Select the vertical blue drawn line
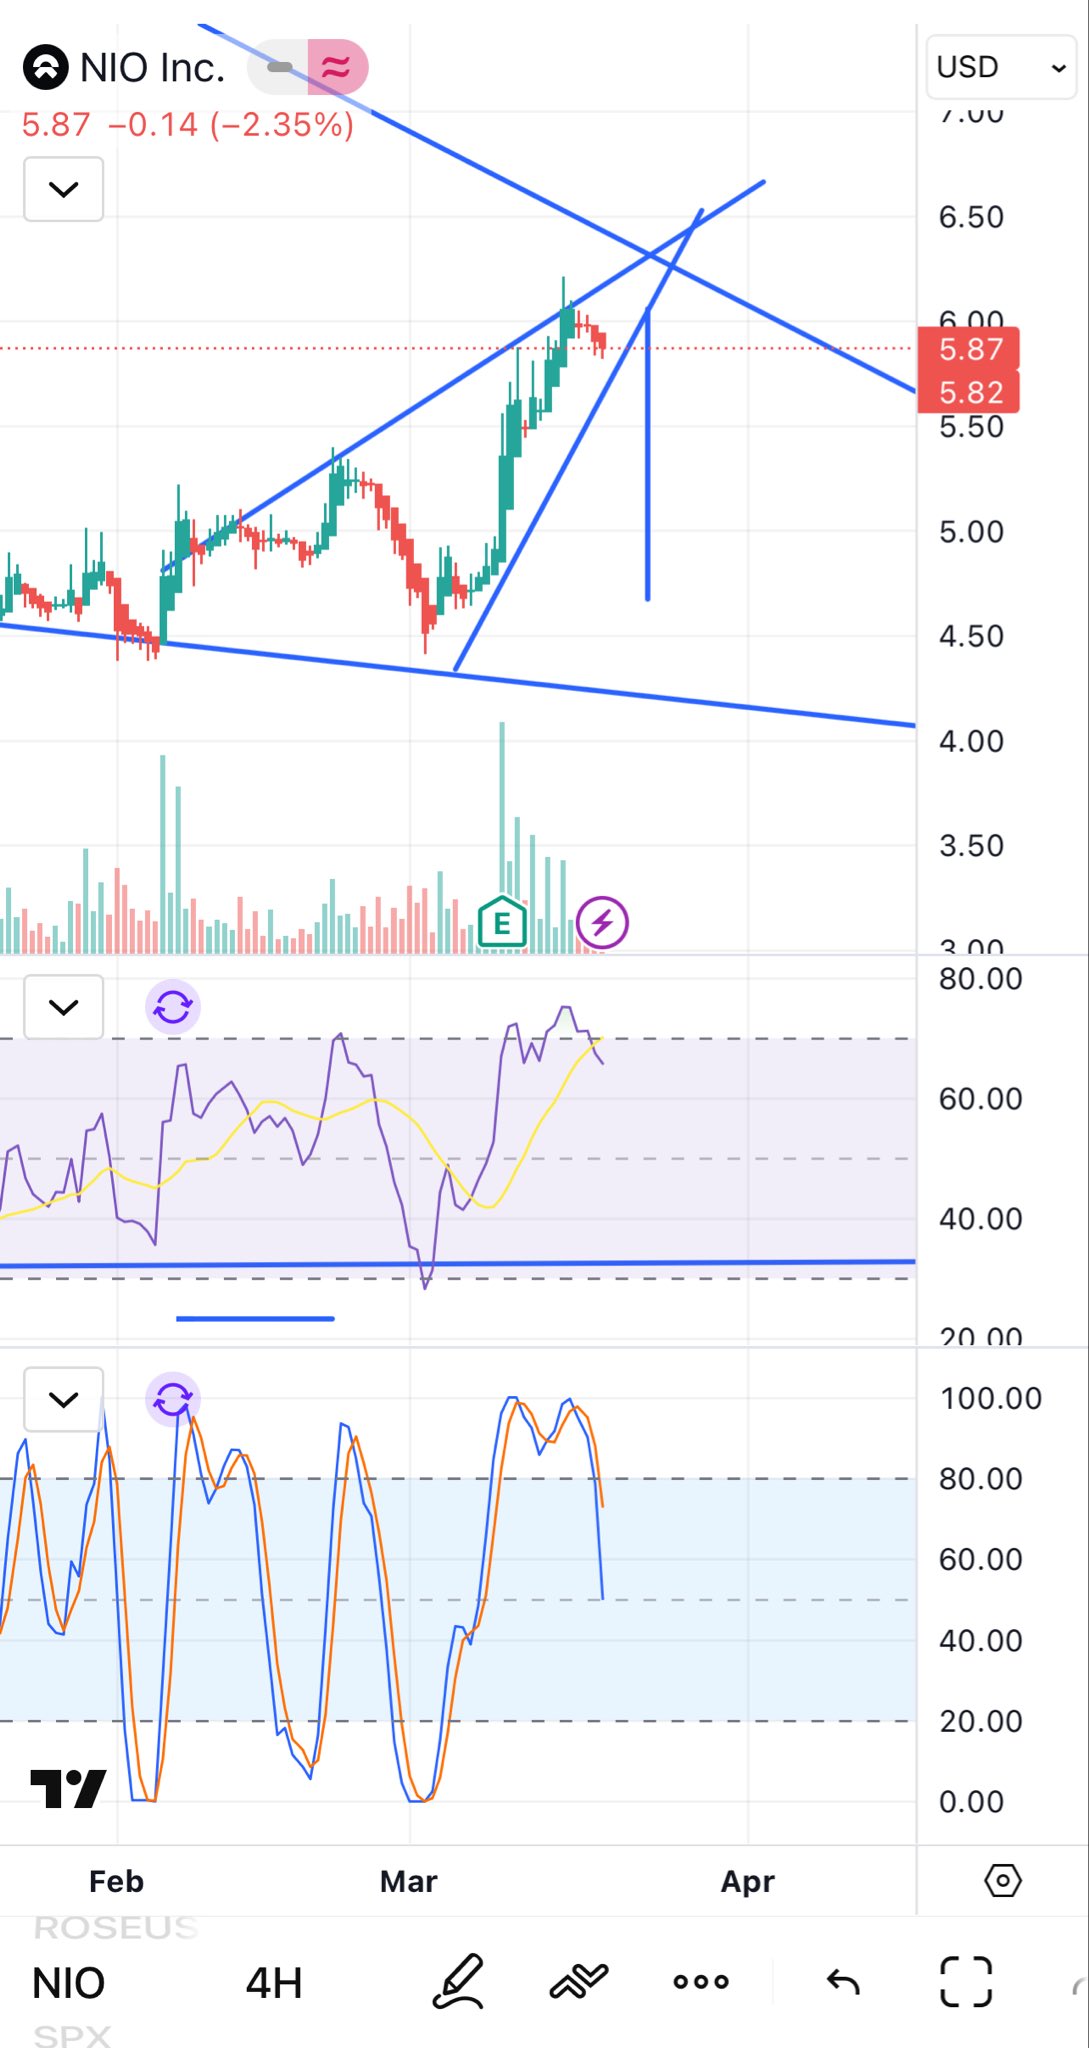1089x2048 pixels. [x=648, y=455]
